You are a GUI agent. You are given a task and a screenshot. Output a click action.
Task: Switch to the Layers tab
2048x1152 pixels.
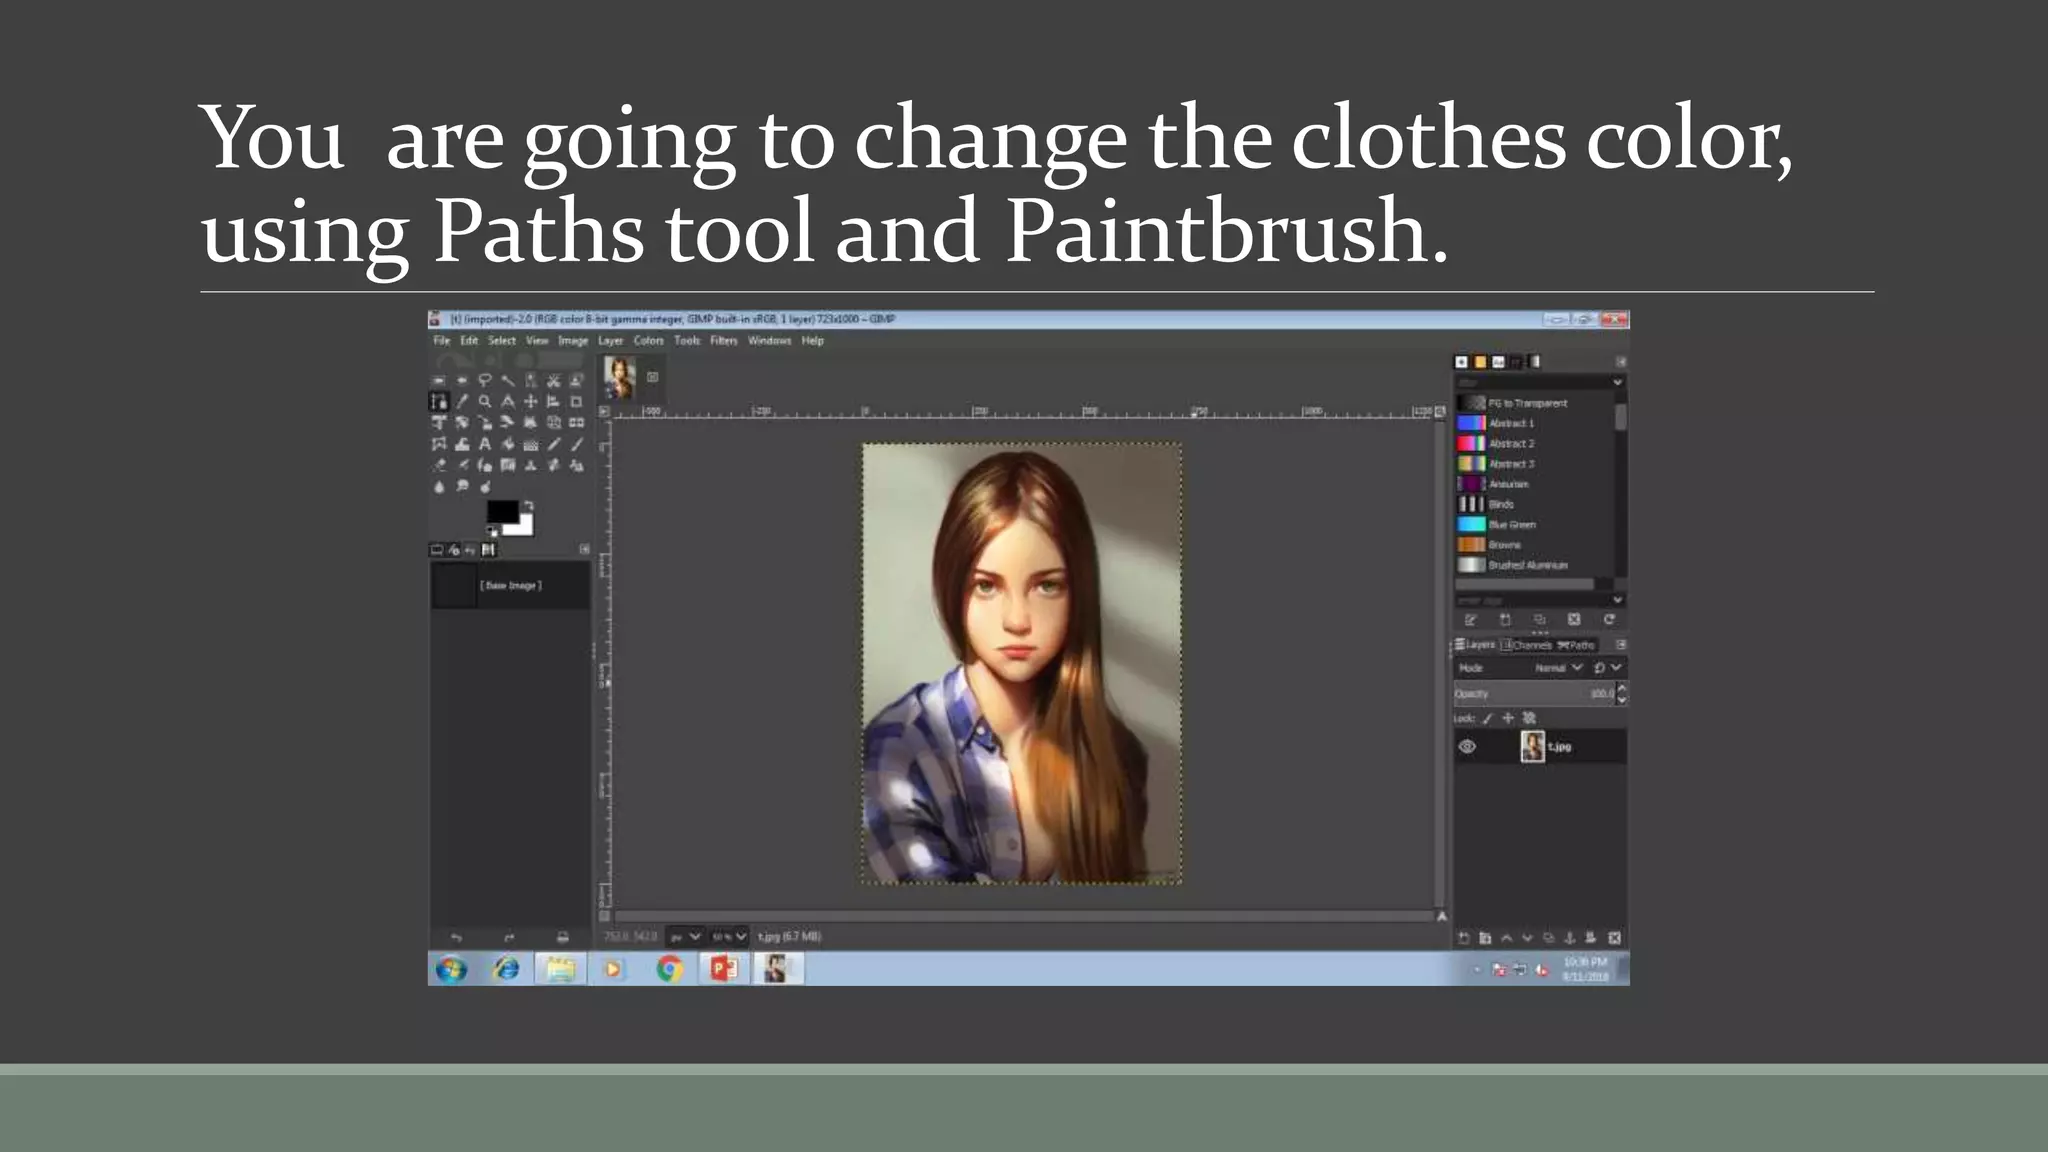click(x=1475, y=645)
